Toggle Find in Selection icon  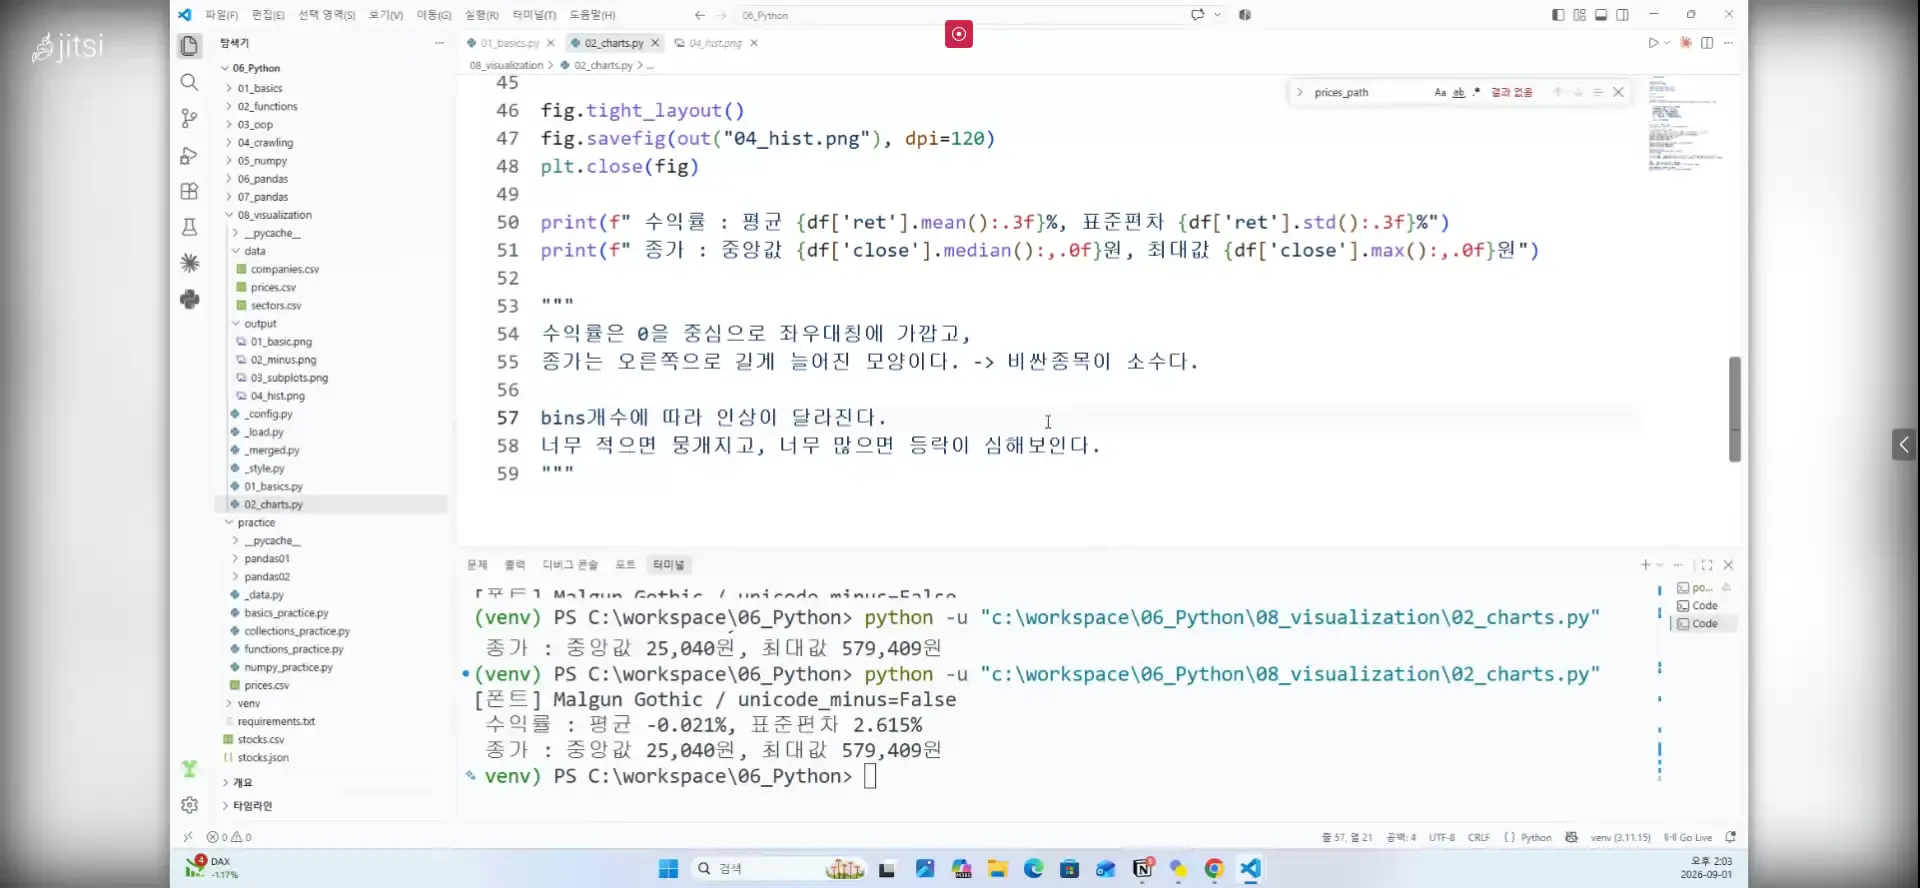click(x=1598, y=92)
